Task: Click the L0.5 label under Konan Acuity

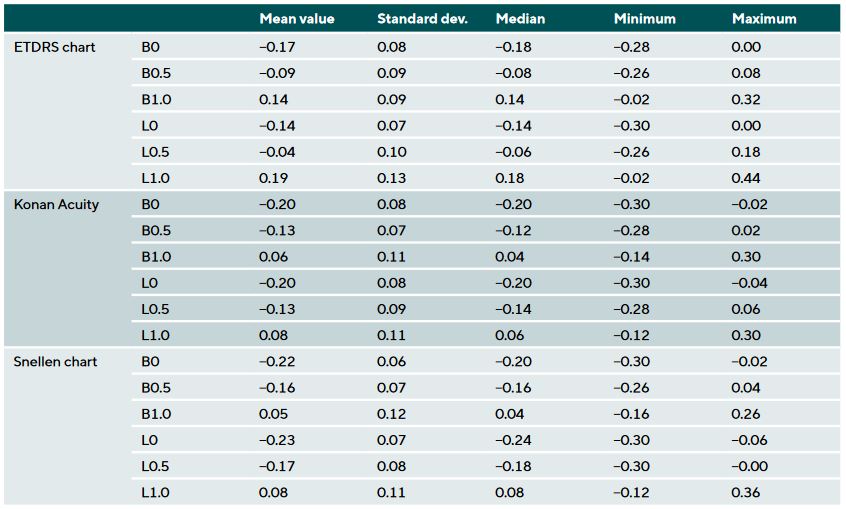Action: pyautogui.click(x=157, y=309)
